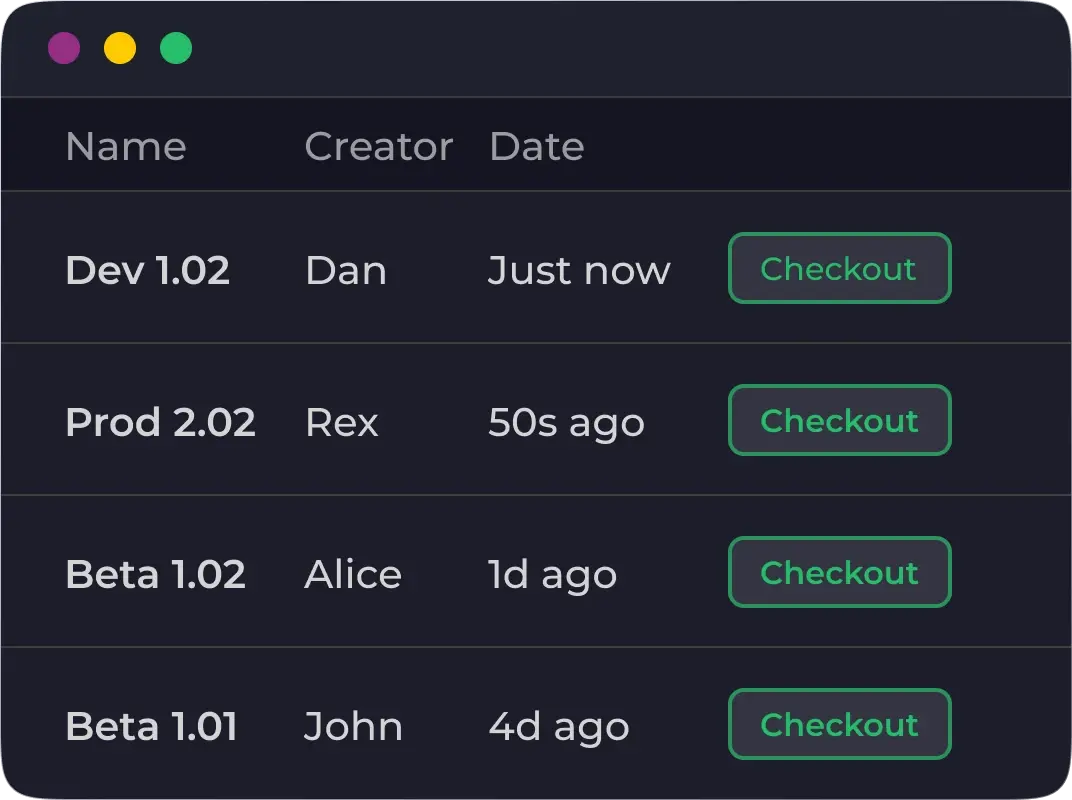Checkout the Beta 1.02 version
This screenshot has height=800, width=1072.
coord(839,572)
